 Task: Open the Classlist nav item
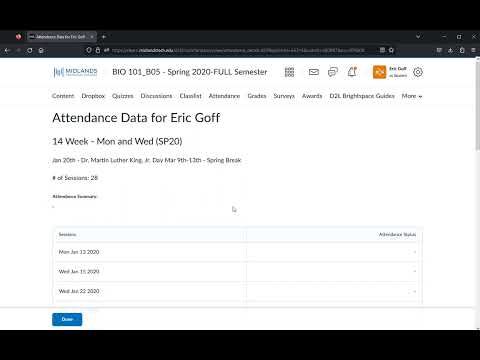(190, 96)
